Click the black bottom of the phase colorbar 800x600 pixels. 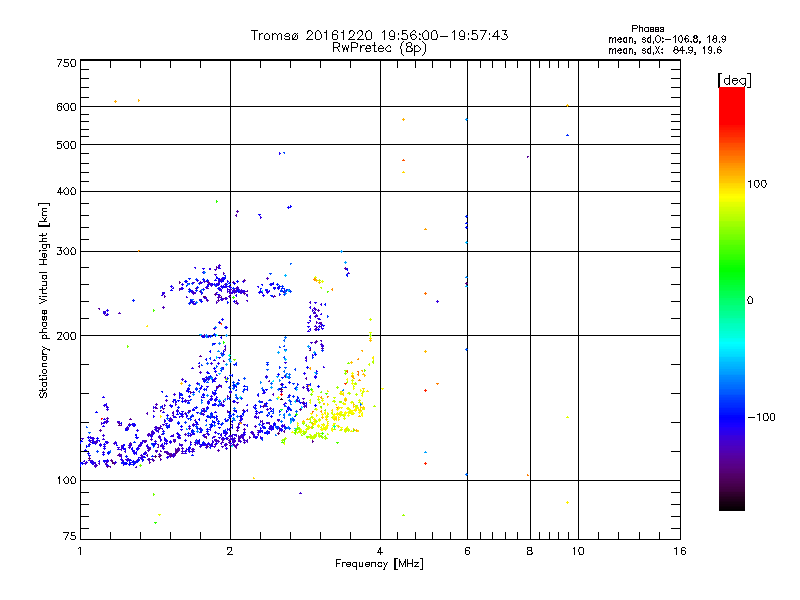click(x=732, y=503)
